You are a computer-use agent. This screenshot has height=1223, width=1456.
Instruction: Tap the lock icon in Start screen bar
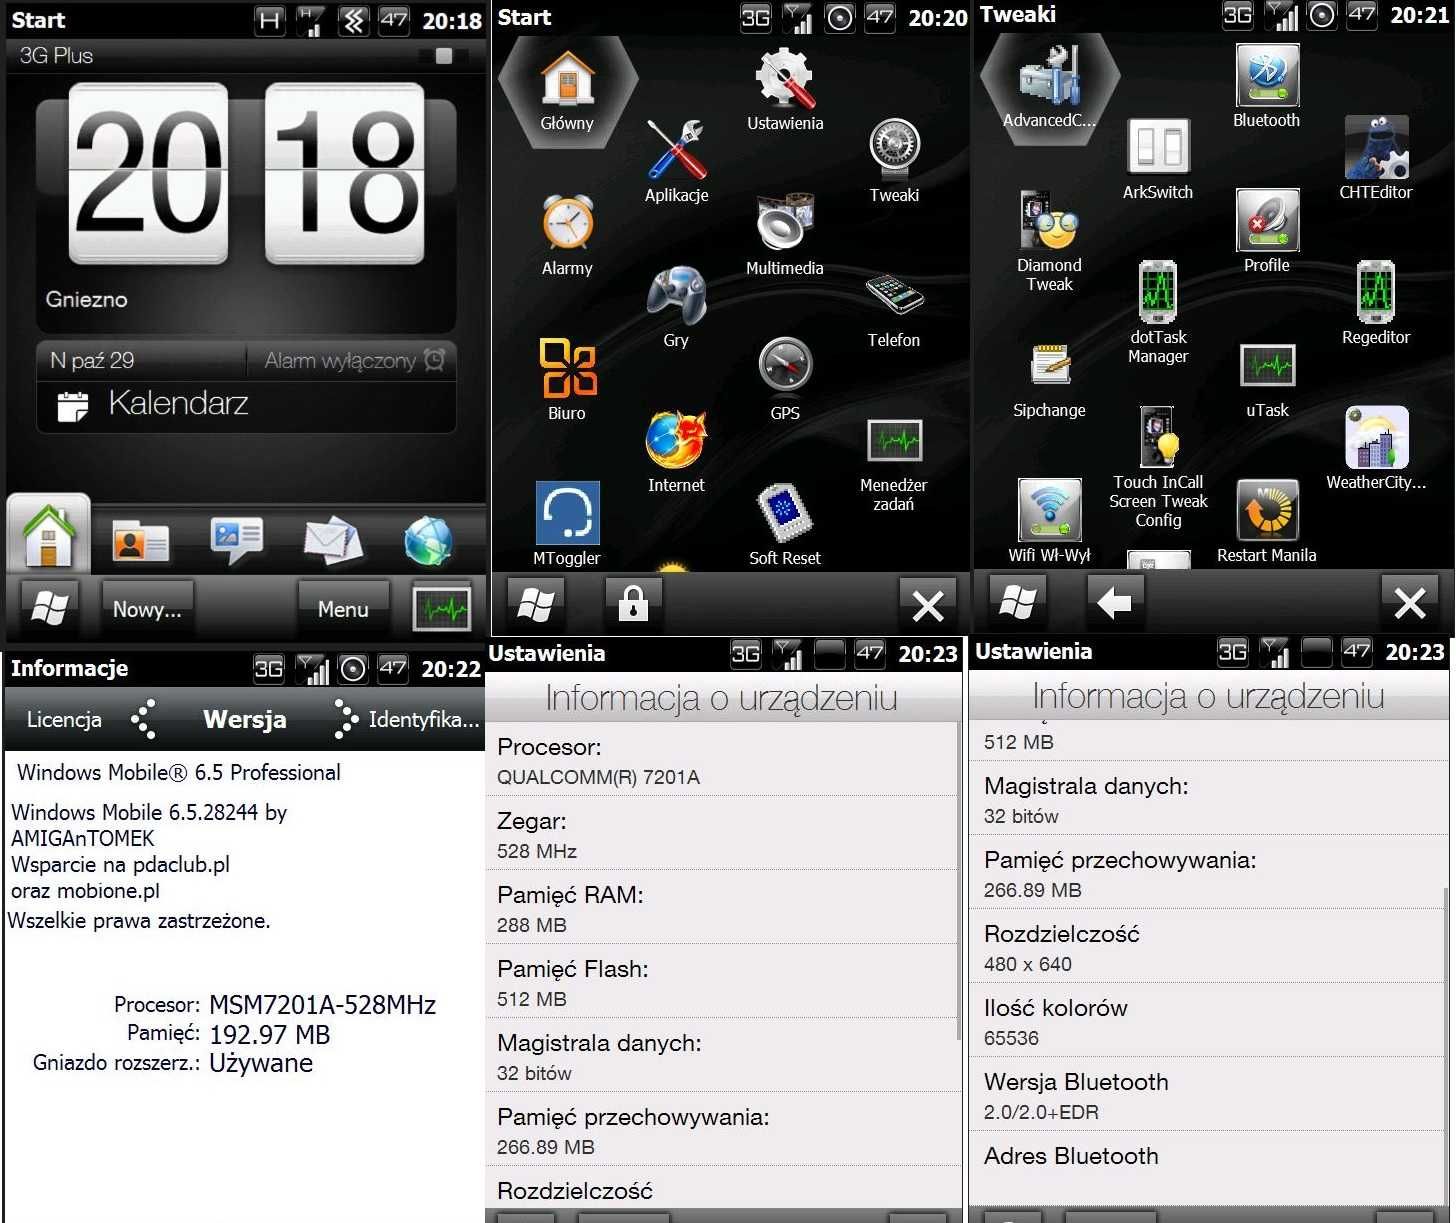tap(633, 604)
